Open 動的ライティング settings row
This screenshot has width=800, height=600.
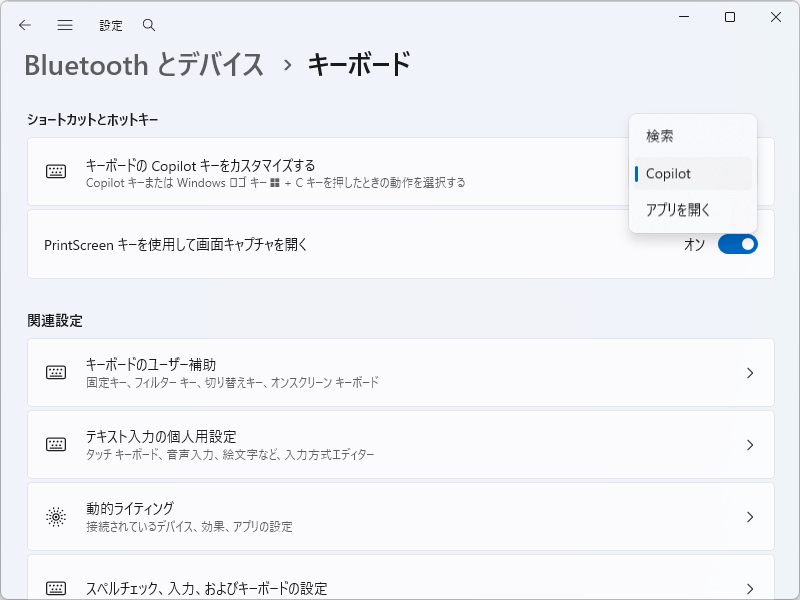click(x=401, y=516)
